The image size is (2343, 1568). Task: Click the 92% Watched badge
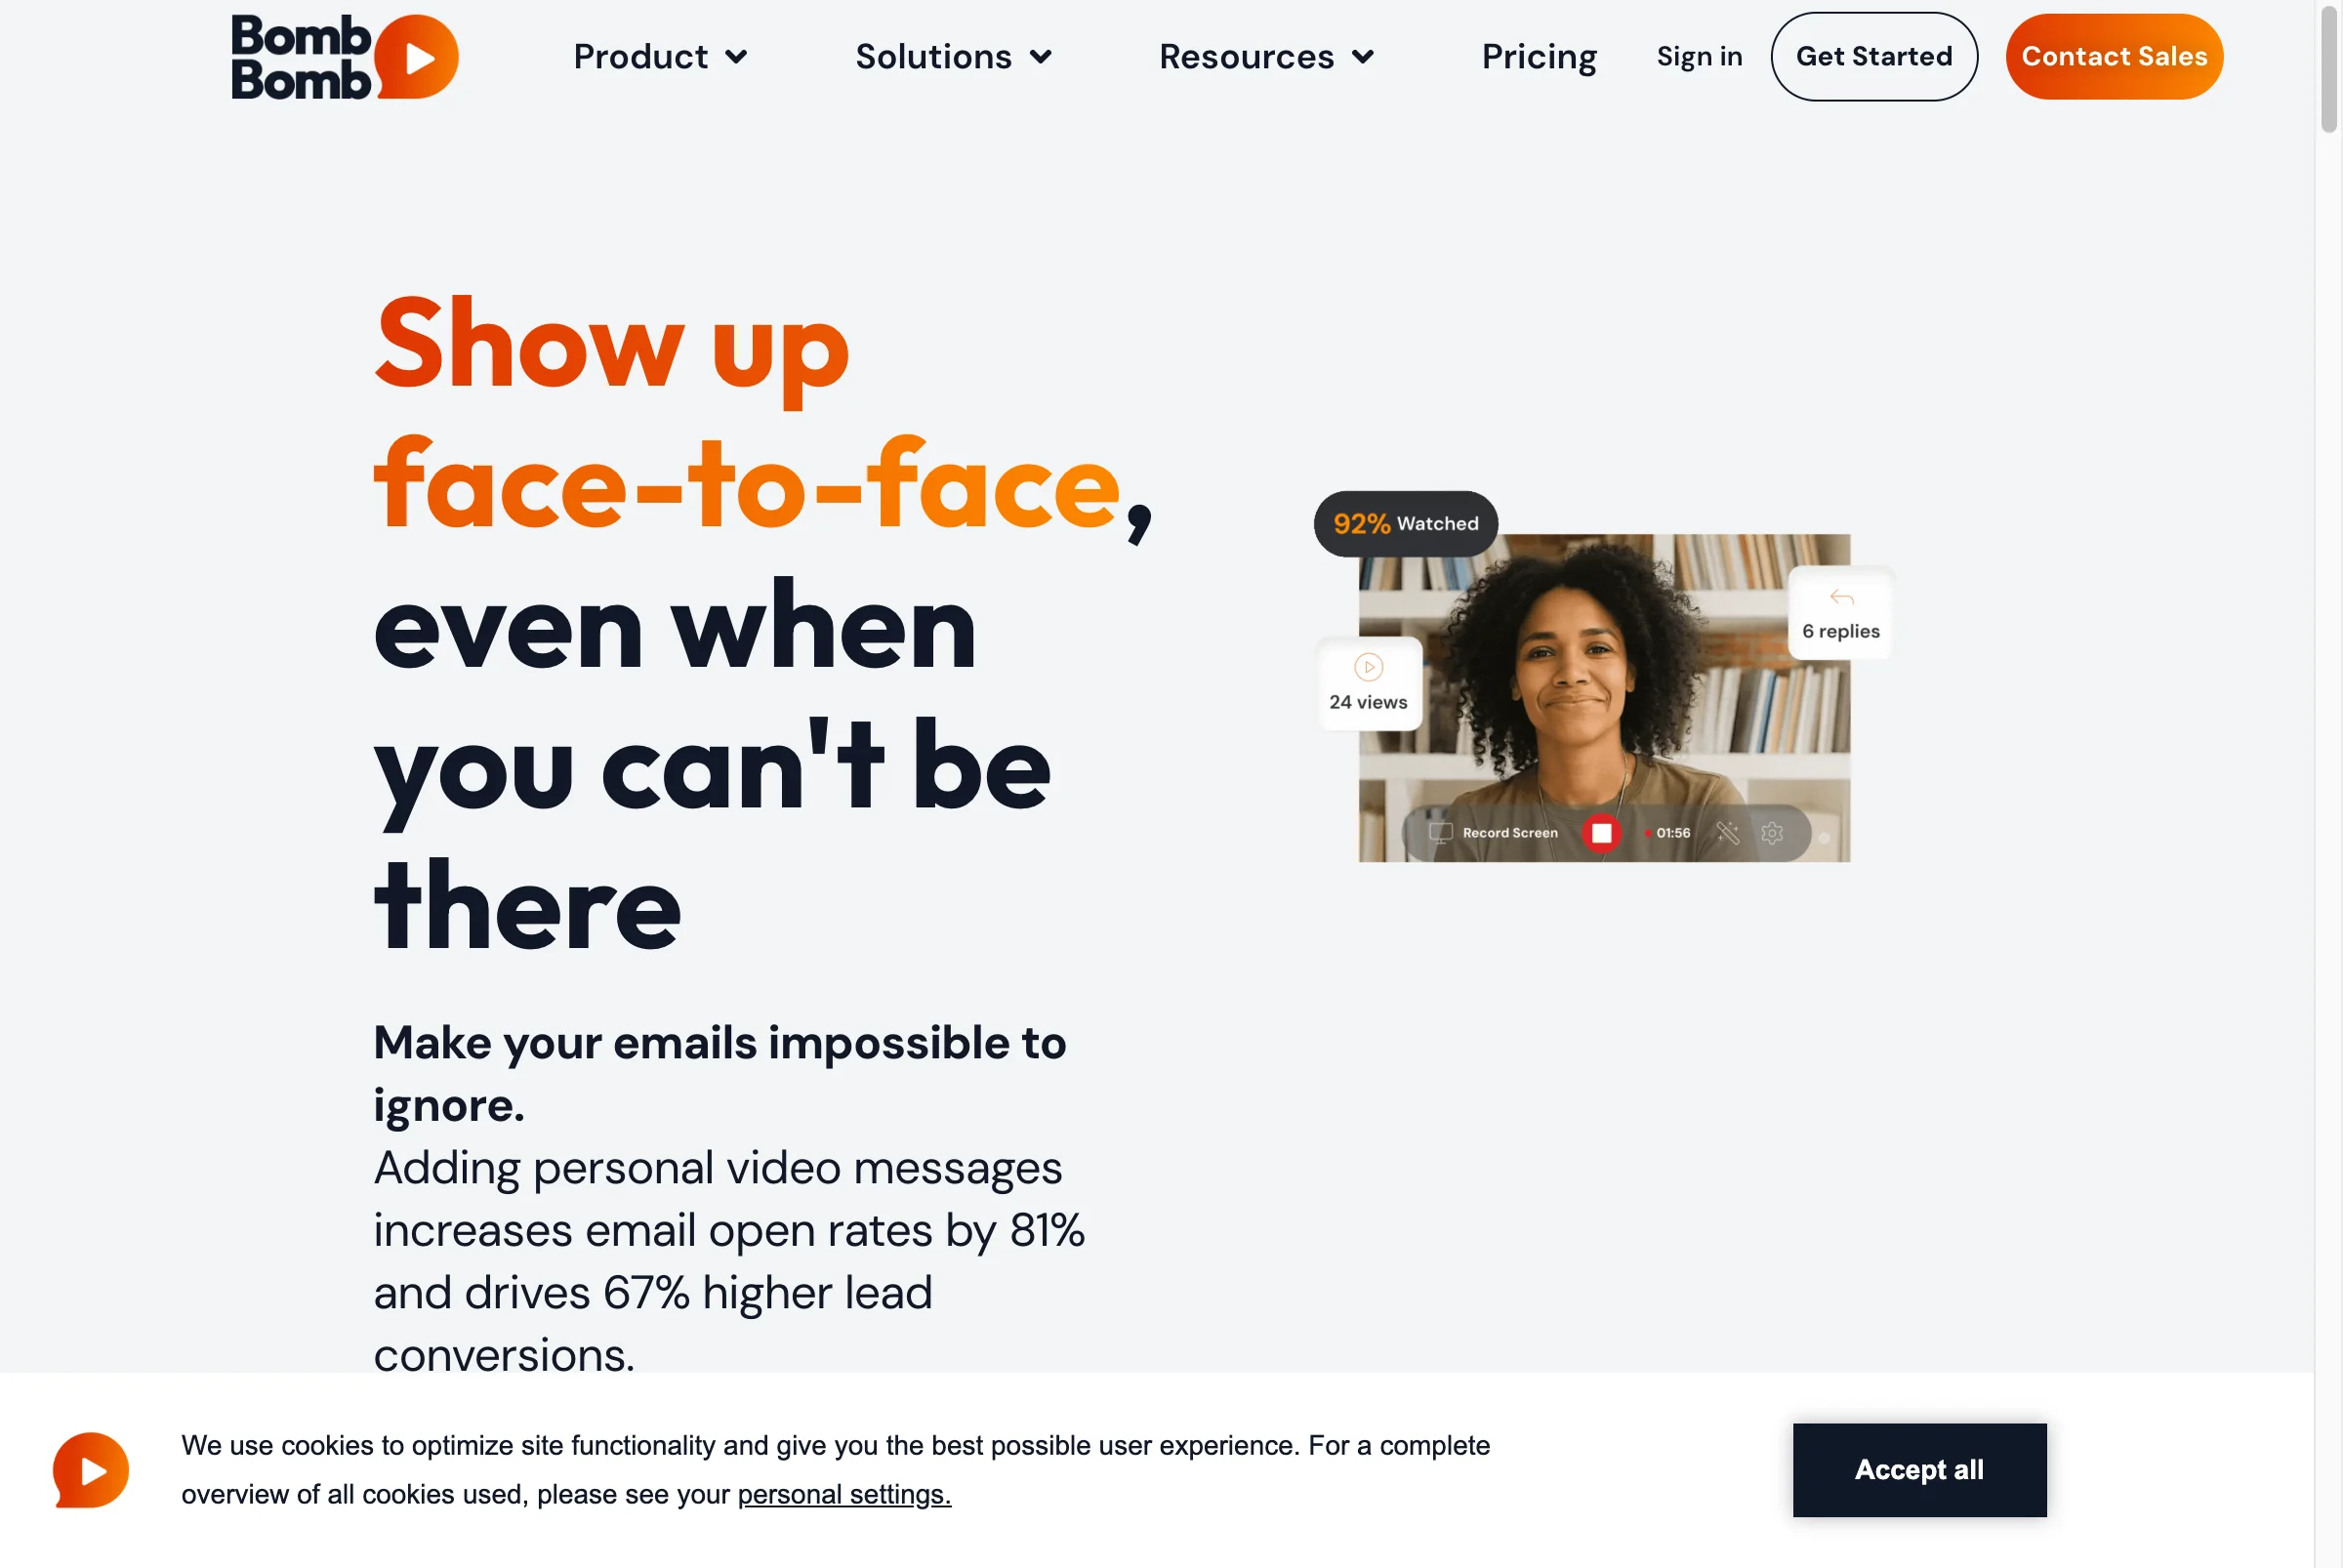point(1405,523)
